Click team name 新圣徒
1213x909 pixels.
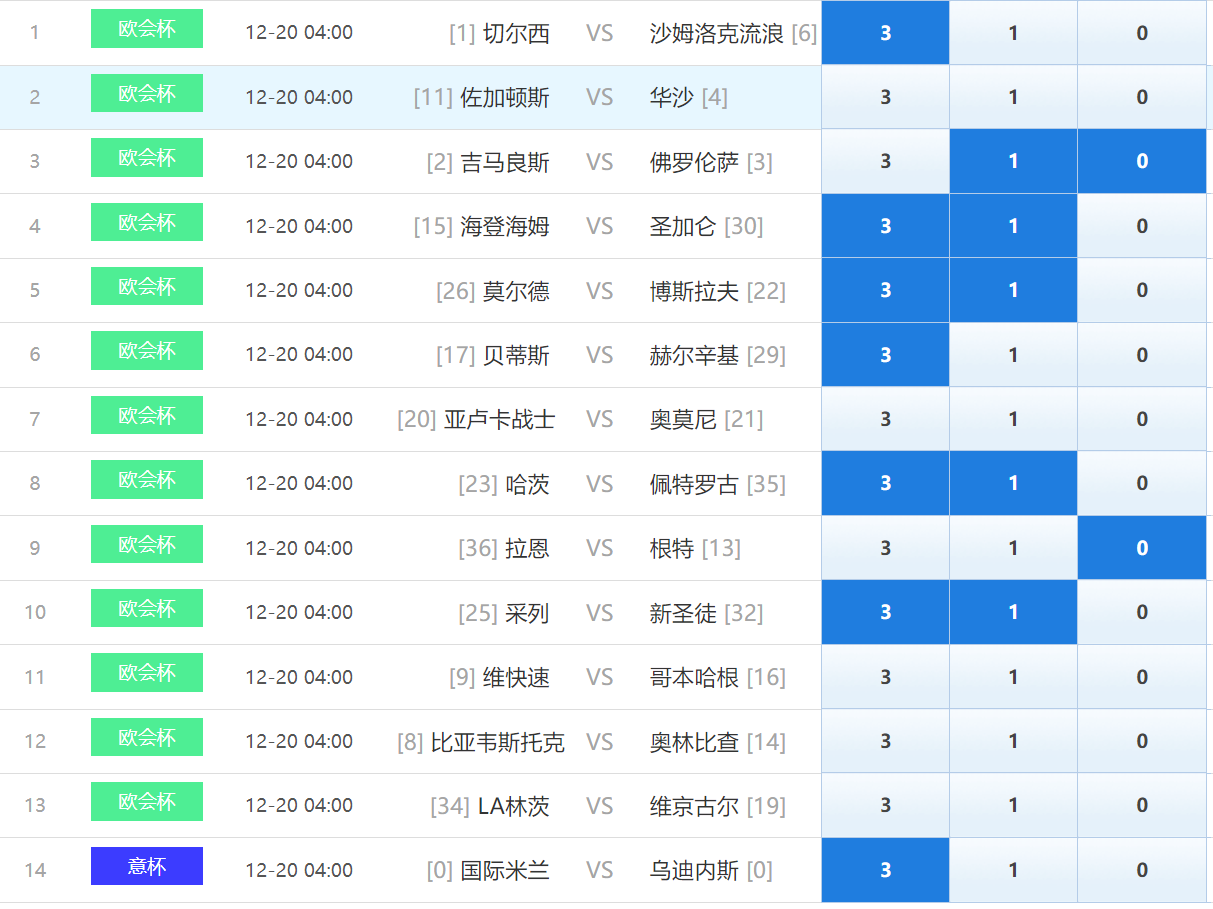point(683,613)
